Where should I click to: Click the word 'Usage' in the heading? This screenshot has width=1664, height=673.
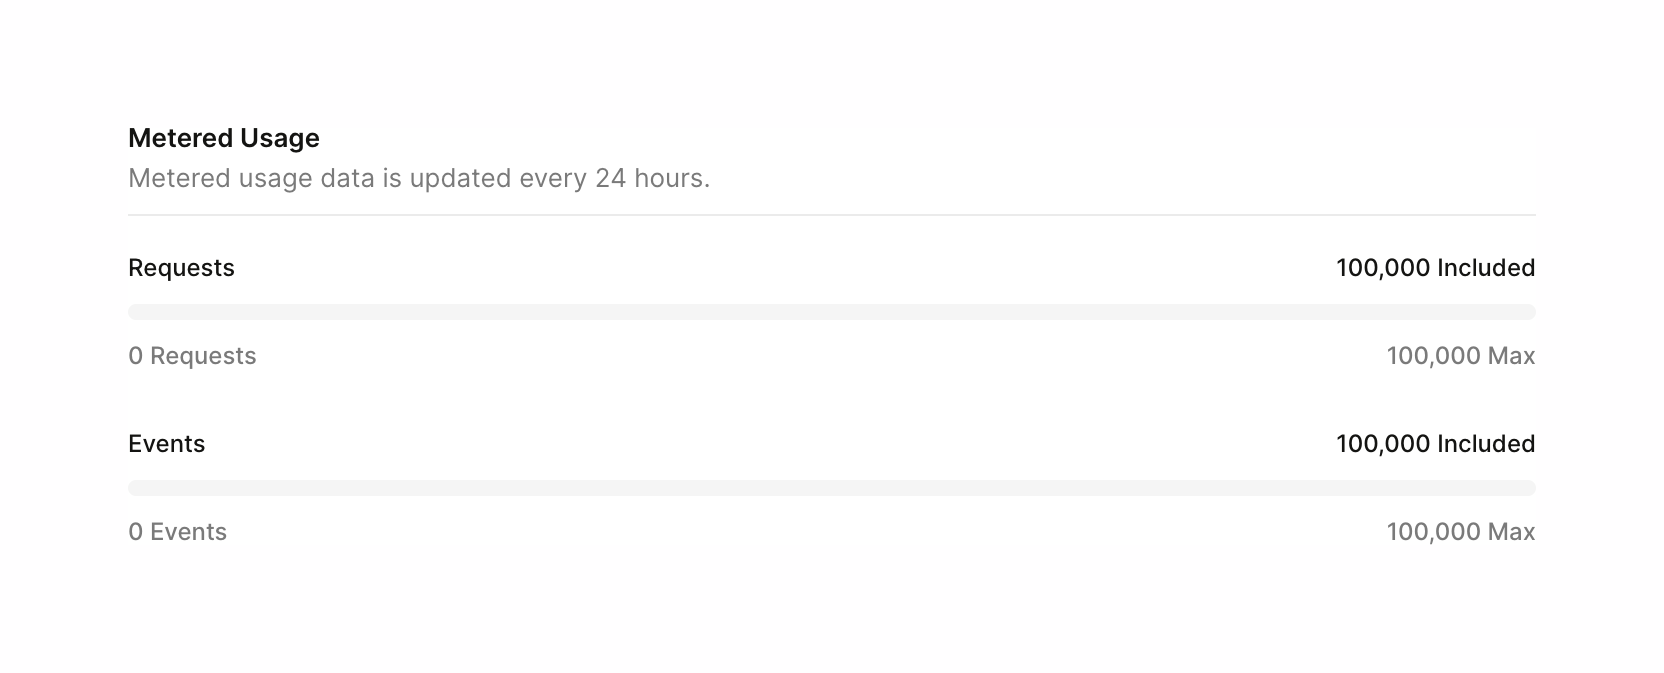tap(279, 138)
